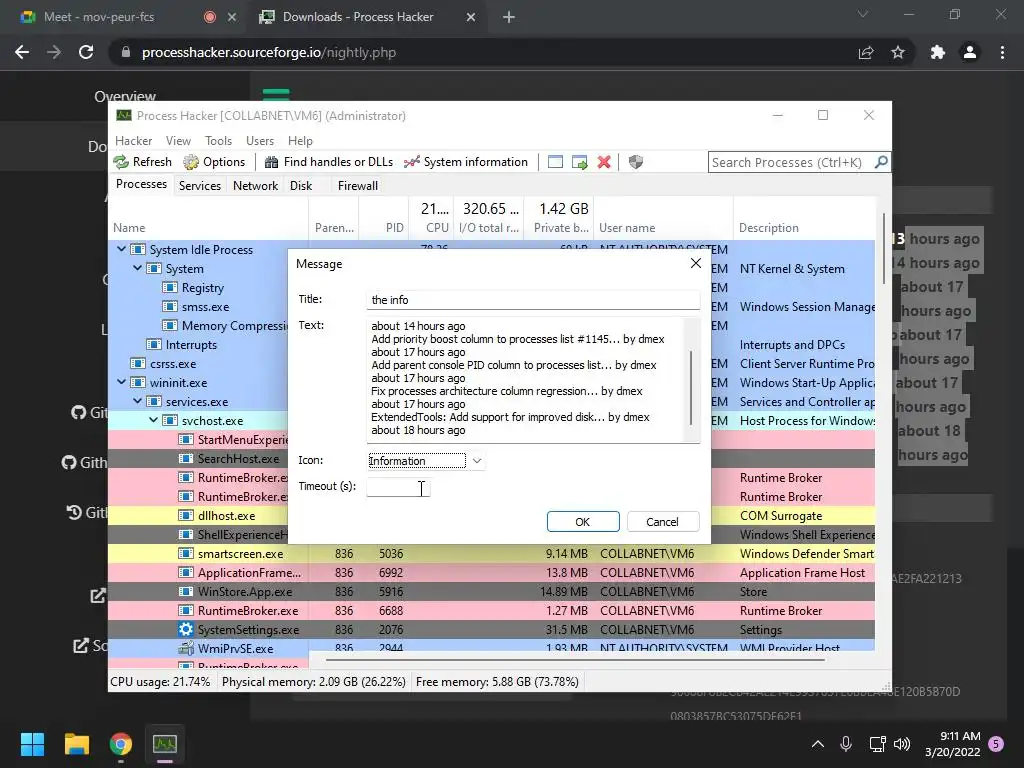This screenshot has height=768, width=1024.
Task: Click Process Hacker taskbar icon
Action: [165, 744]
